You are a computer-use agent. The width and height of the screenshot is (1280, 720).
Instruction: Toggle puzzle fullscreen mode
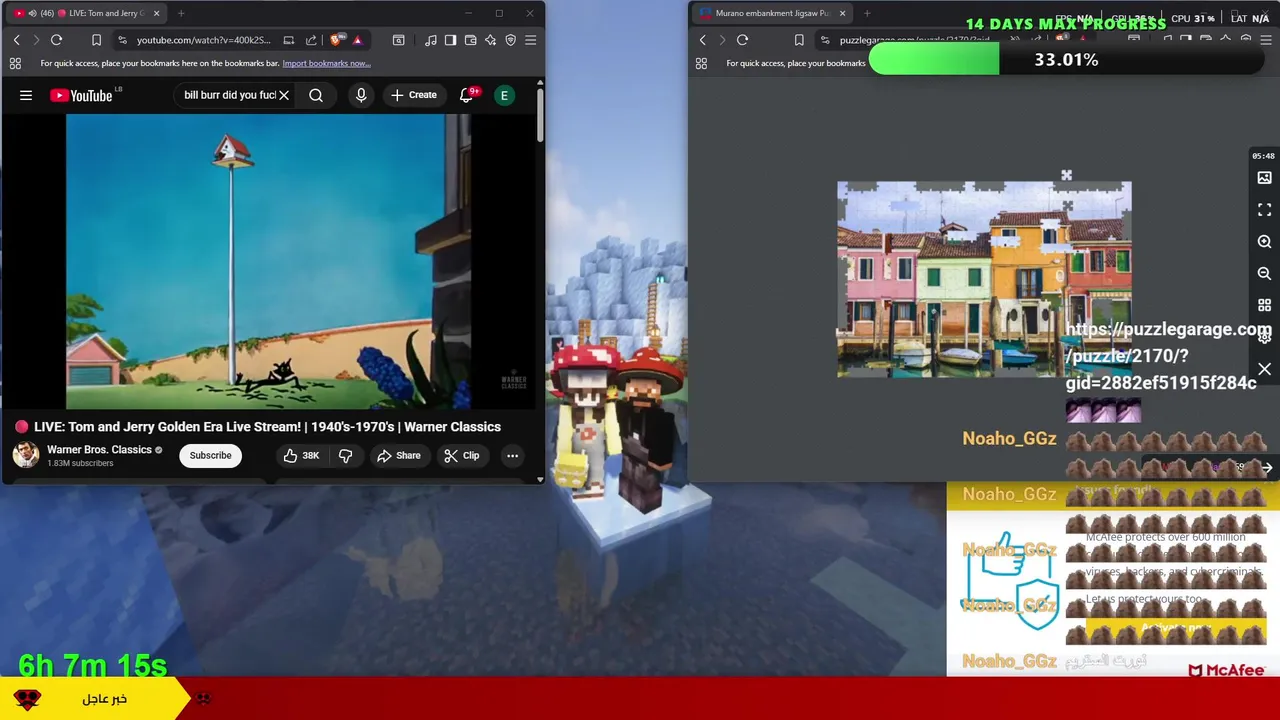pos(1264,210)
